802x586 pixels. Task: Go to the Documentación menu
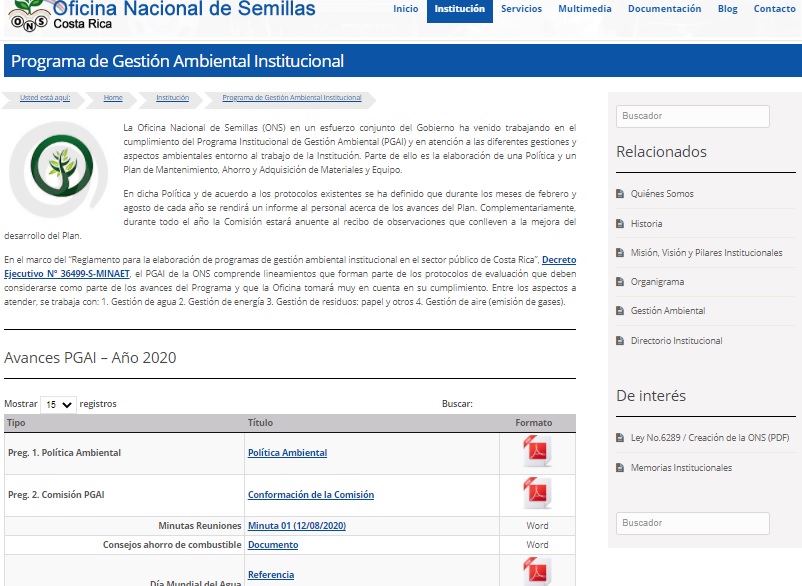pos(664,9)
